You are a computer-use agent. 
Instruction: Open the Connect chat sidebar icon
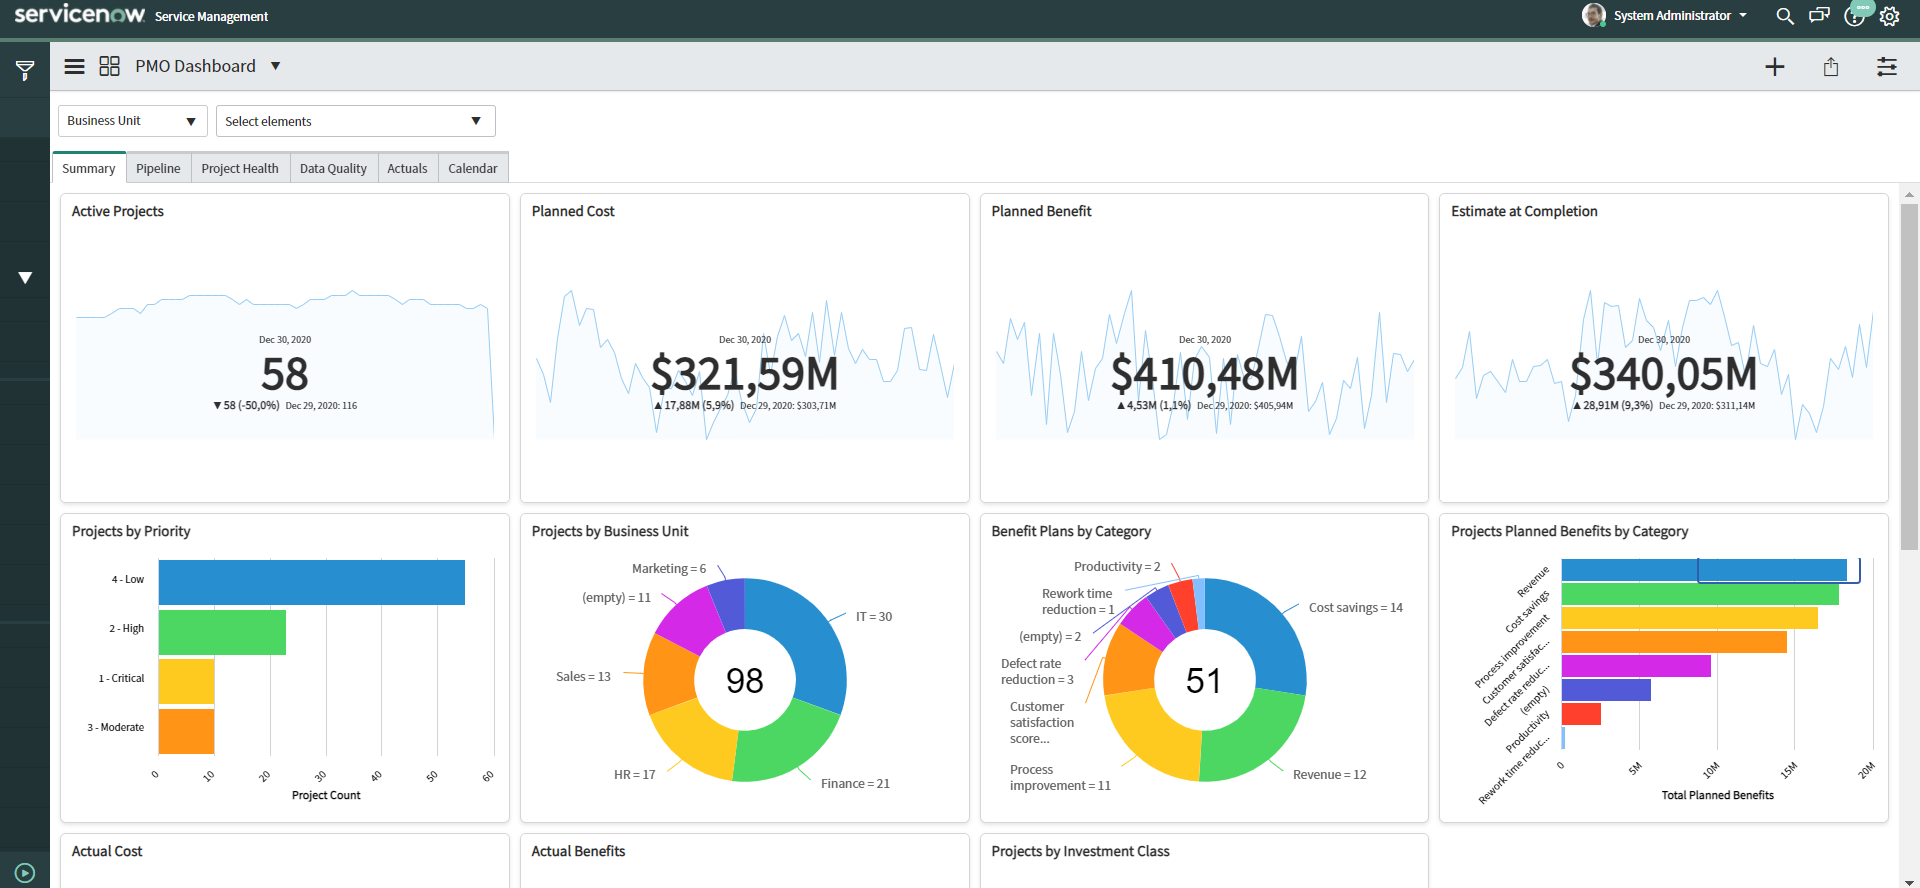click(1820, 15)
